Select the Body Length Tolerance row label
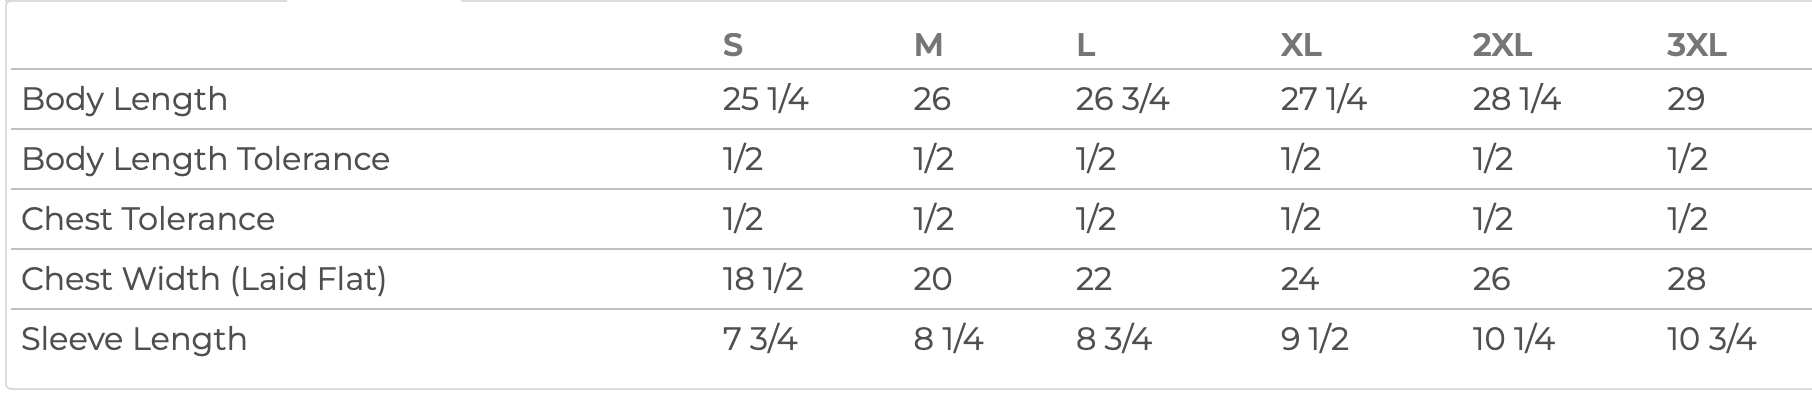This screenshot has width=1812, height=410. coord(205,159)
